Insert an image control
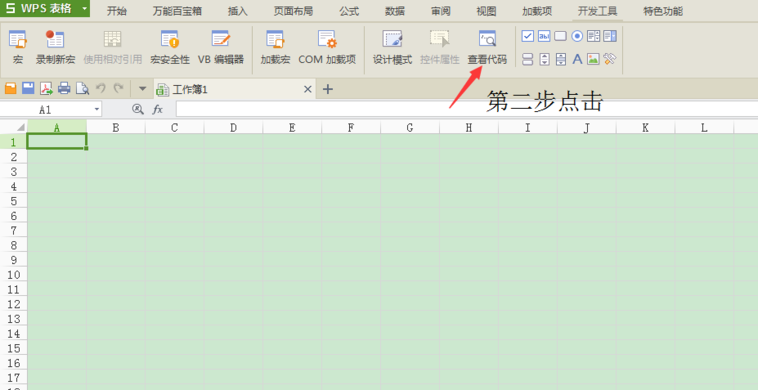This screenshot has height=390, width=758. (x=593, y=59)
